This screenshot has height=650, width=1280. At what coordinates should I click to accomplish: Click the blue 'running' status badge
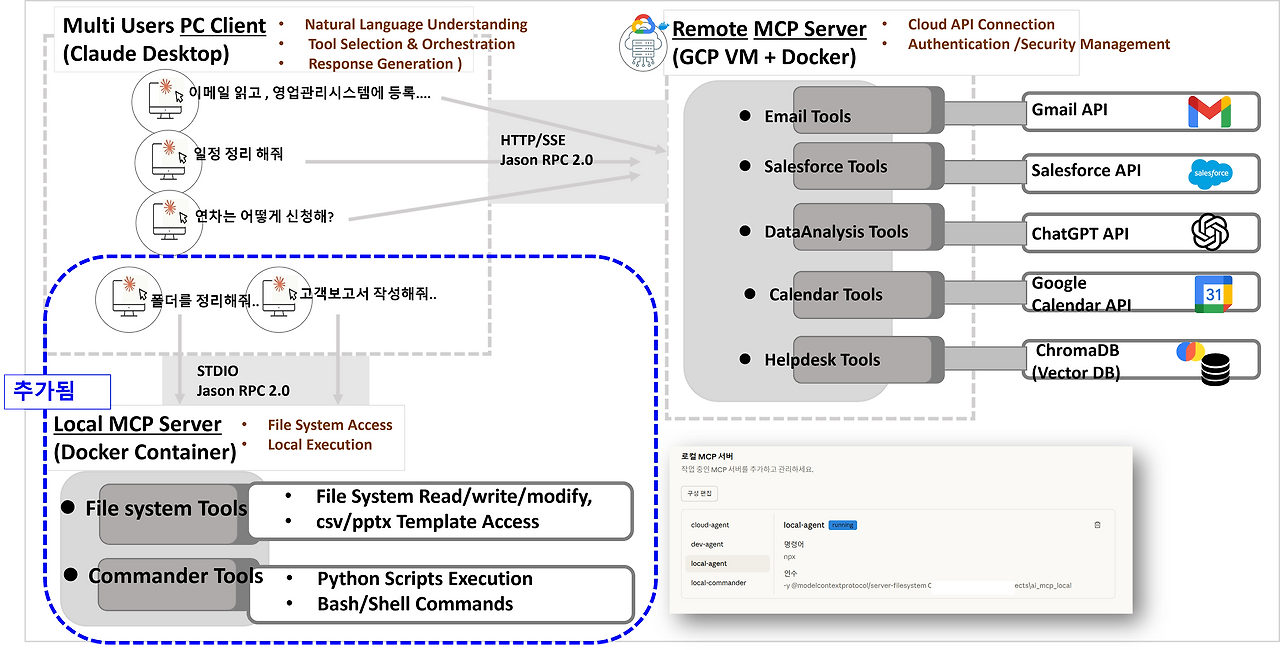pos(843,525)
